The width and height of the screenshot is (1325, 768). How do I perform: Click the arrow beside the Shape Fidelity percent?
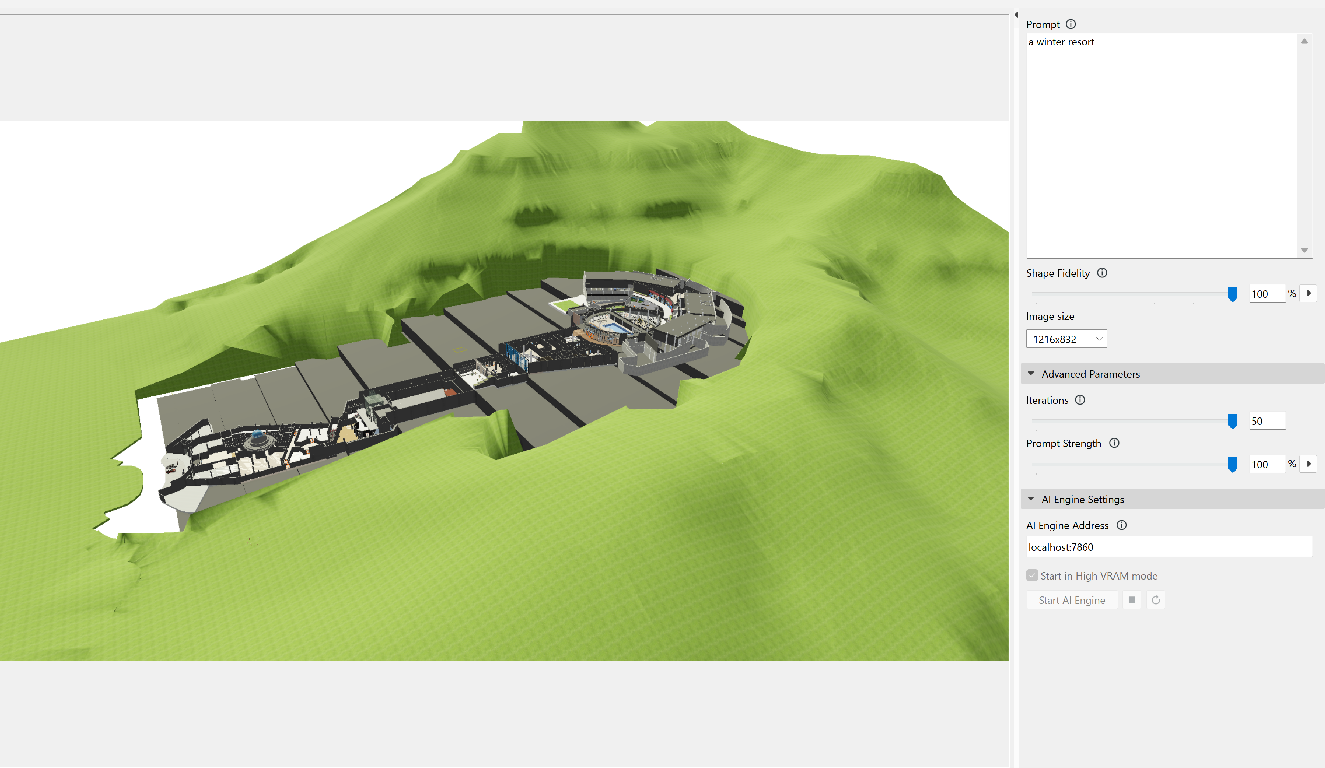[x=1309, y=294]
